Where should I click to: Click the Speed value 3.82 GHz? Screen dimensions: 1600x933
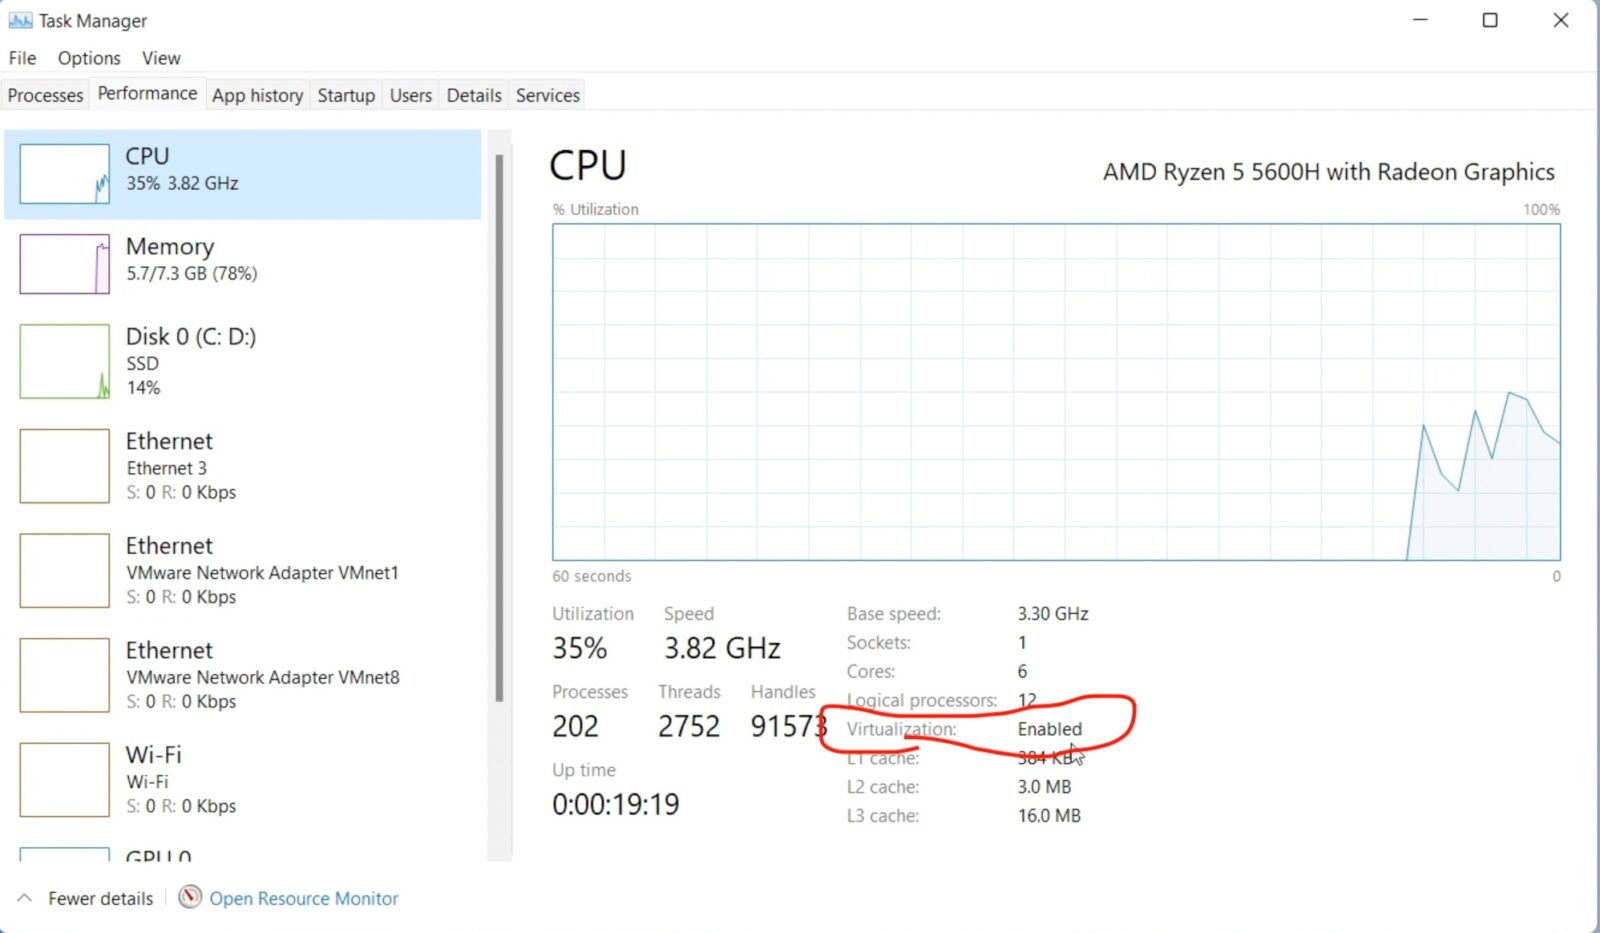pyautogui.click(x=722, y=648)
